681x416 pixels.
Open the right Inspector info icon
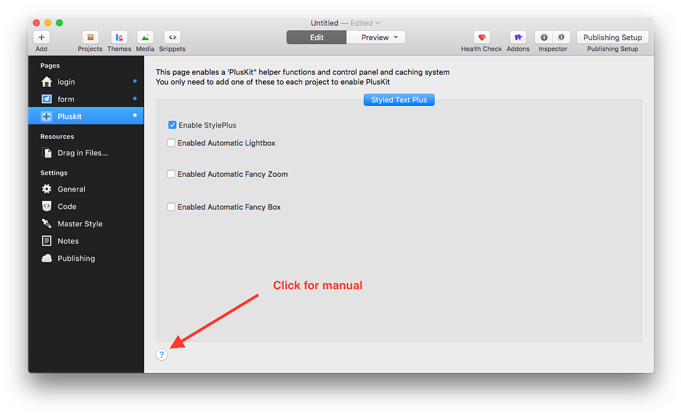pos(561,37)
